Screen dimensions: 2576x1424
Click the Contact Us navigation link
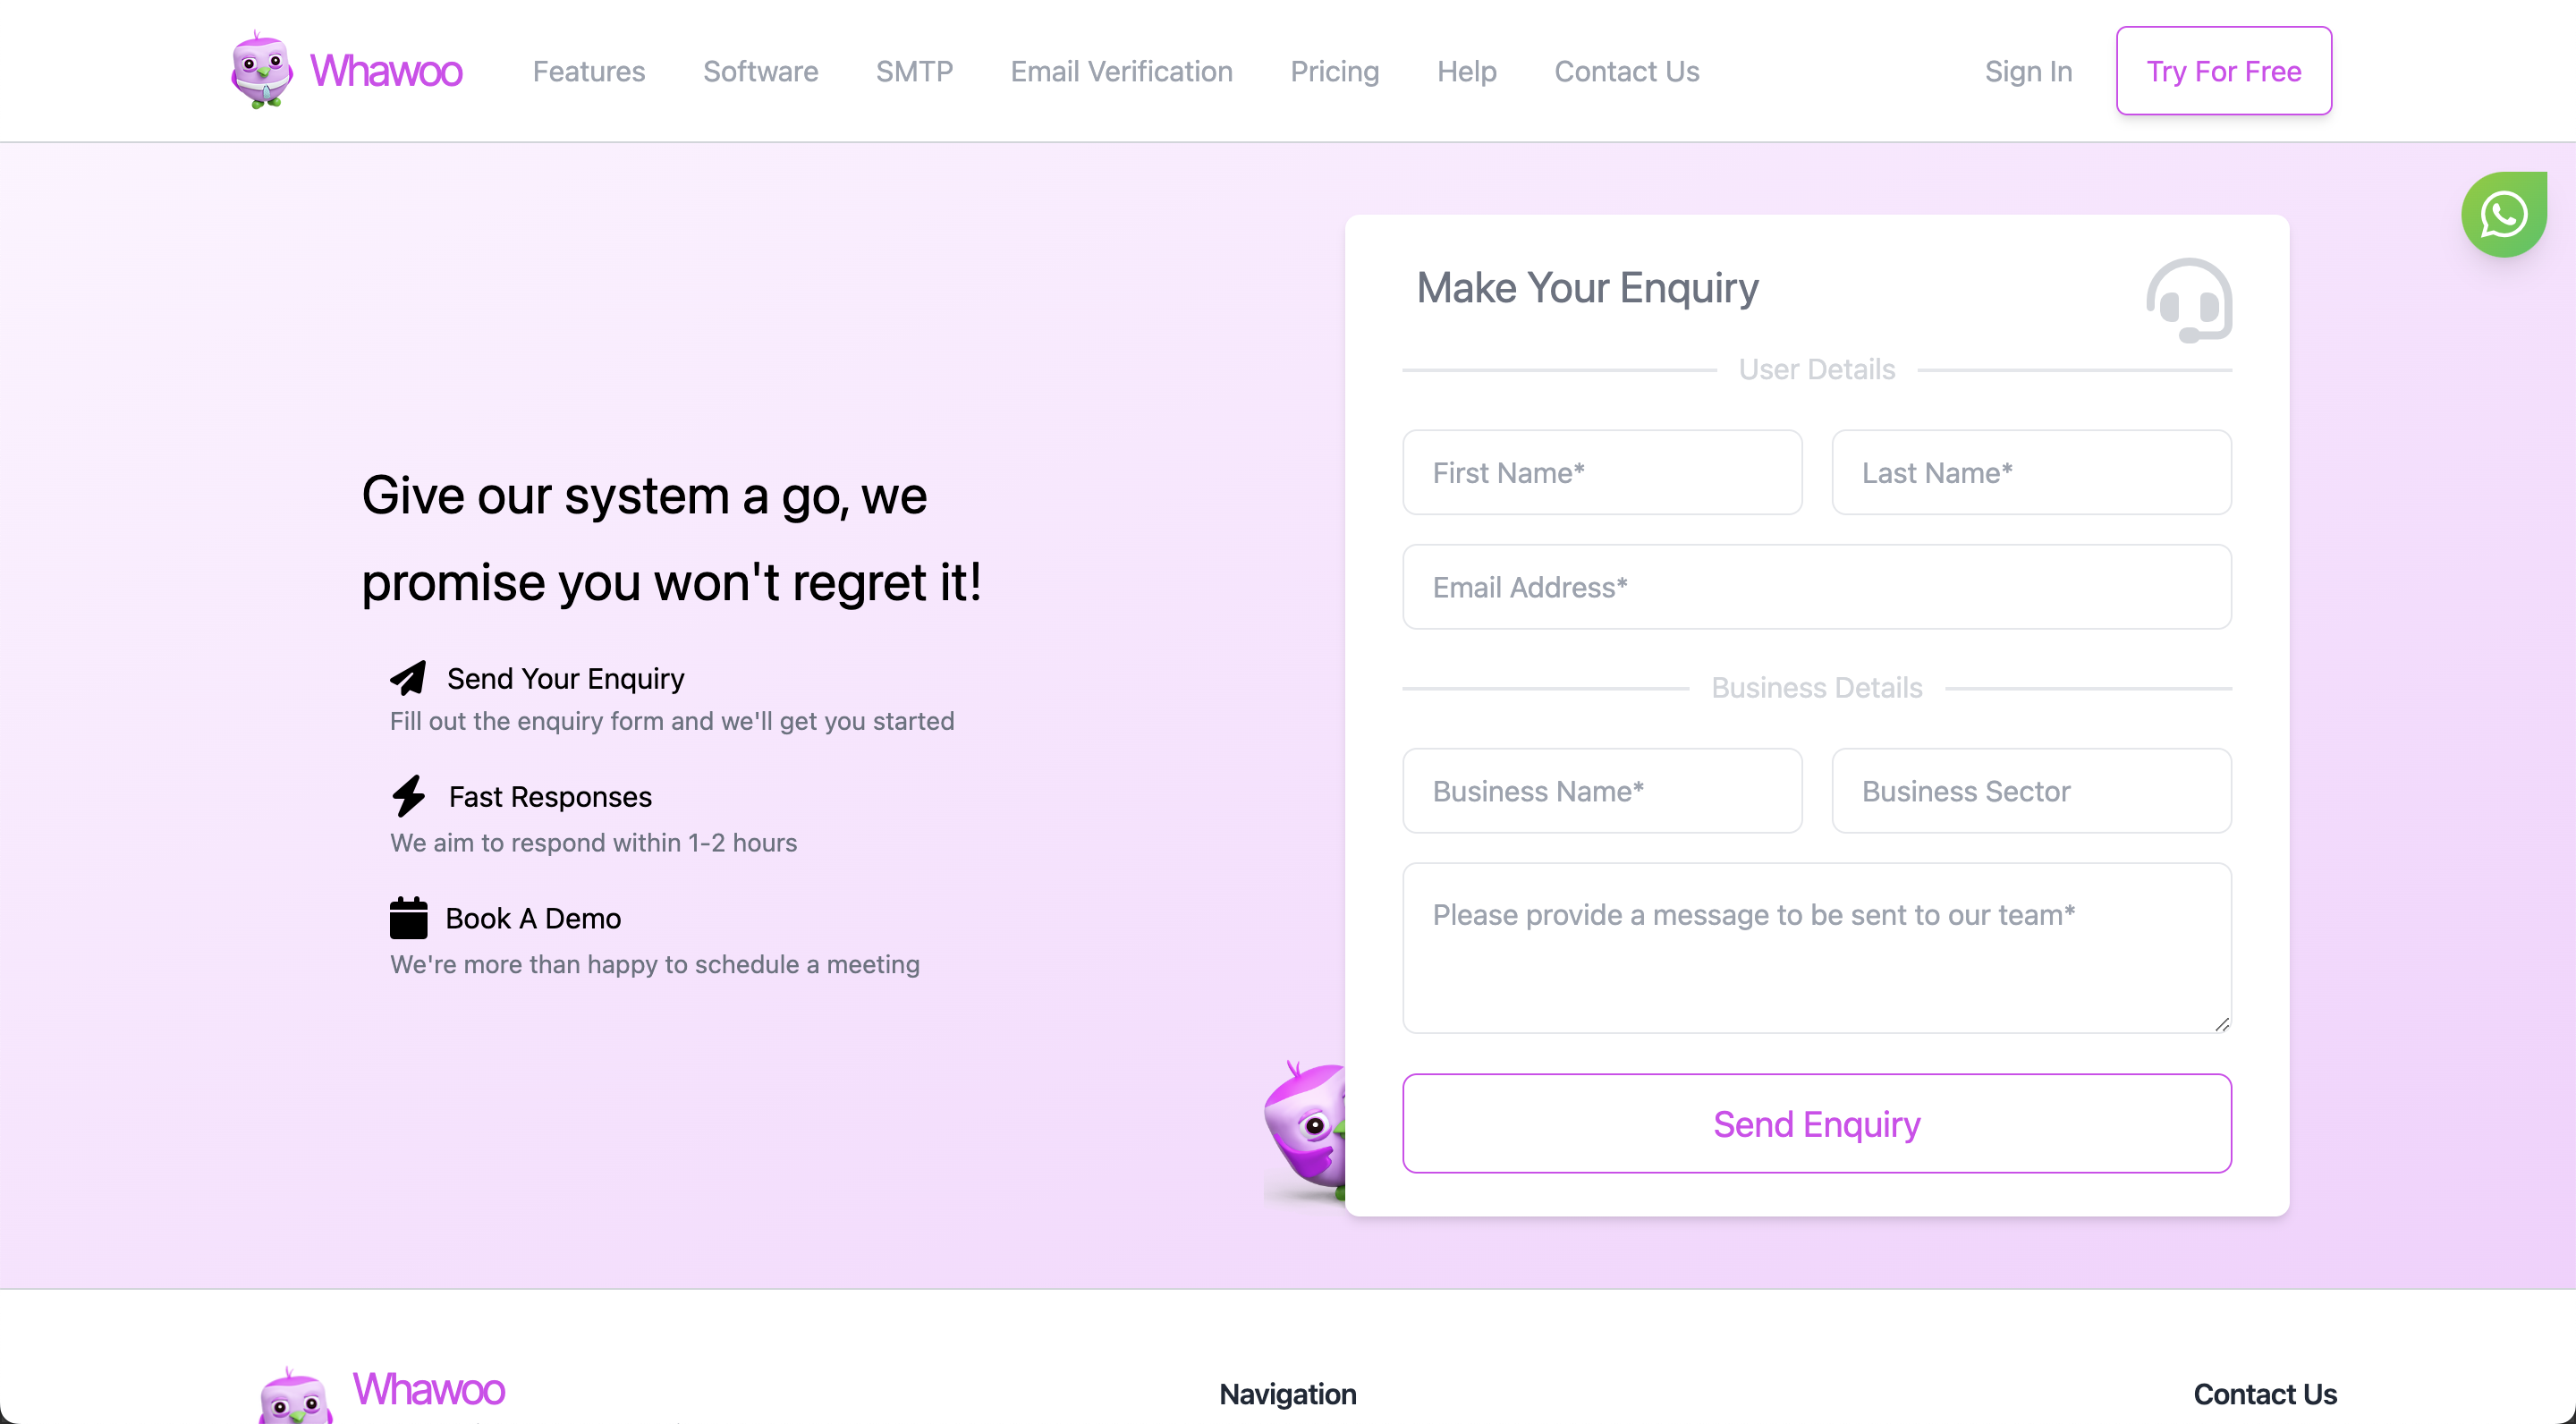click(1625, 70)
